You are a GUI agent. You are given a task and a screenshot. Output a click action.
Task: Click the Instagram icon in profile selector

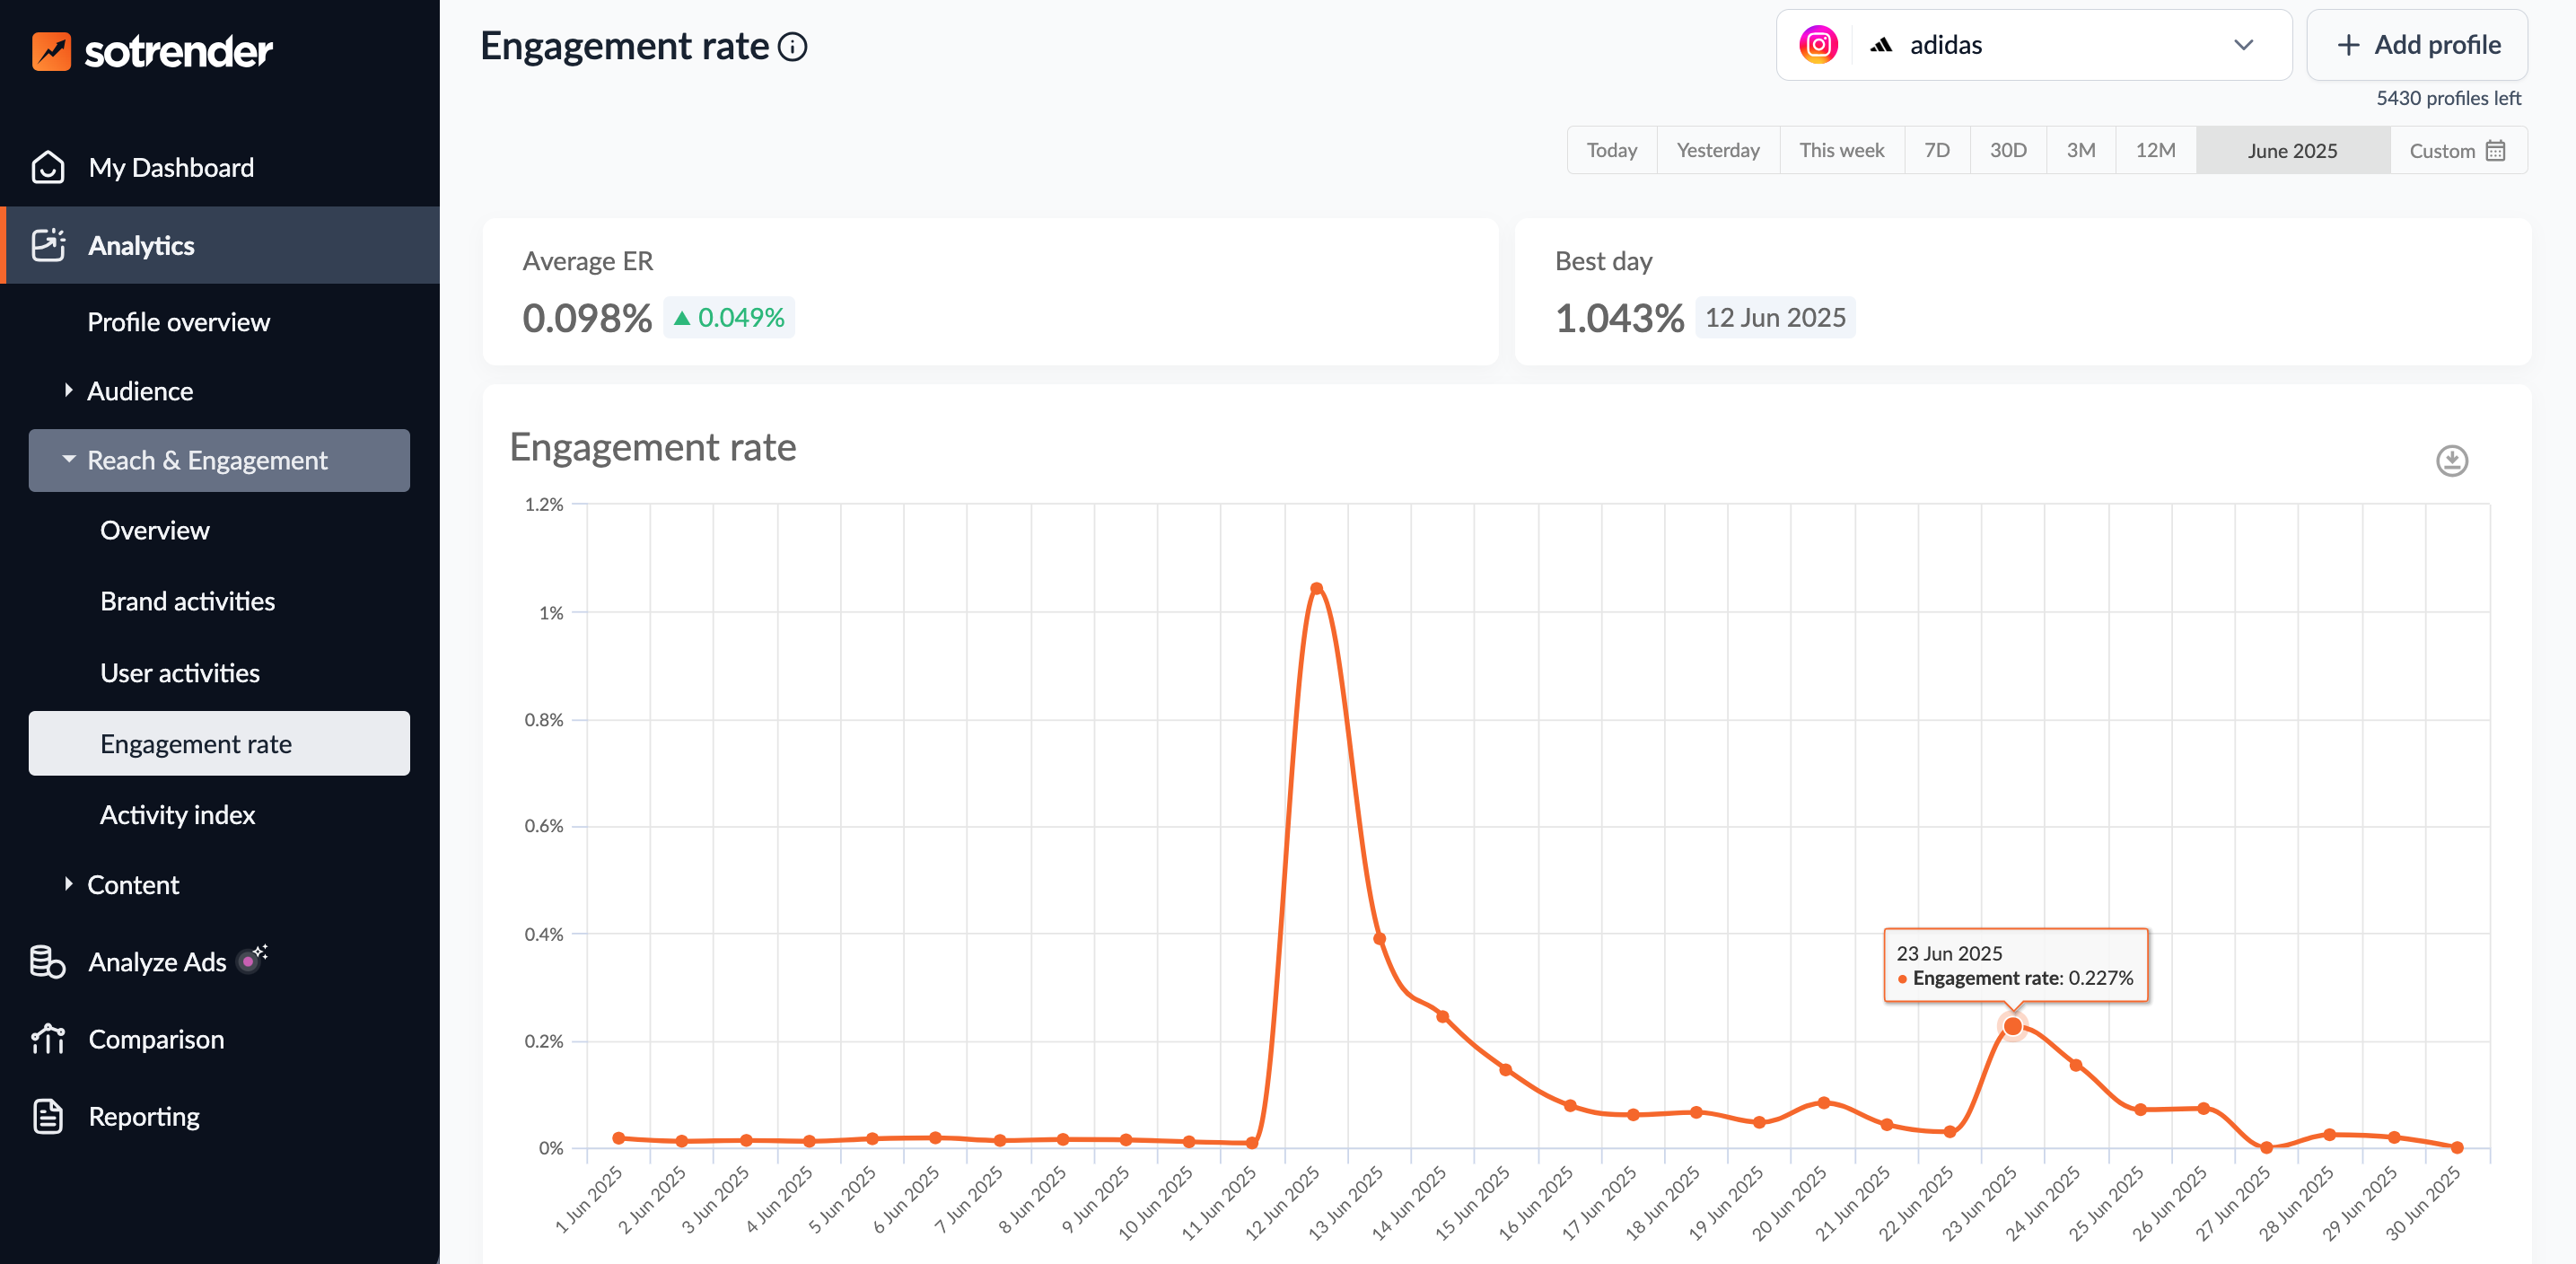[1818, 45]
